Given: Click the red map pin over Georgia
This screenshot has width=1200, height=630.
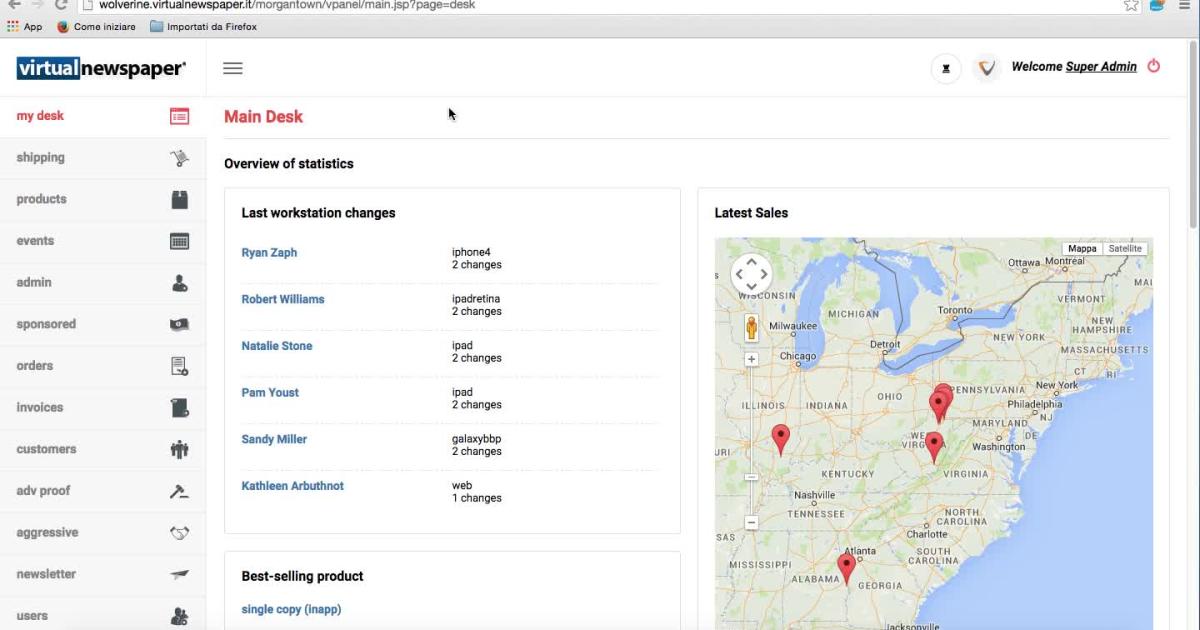Looking at the screenshot, I should (846, 566).
